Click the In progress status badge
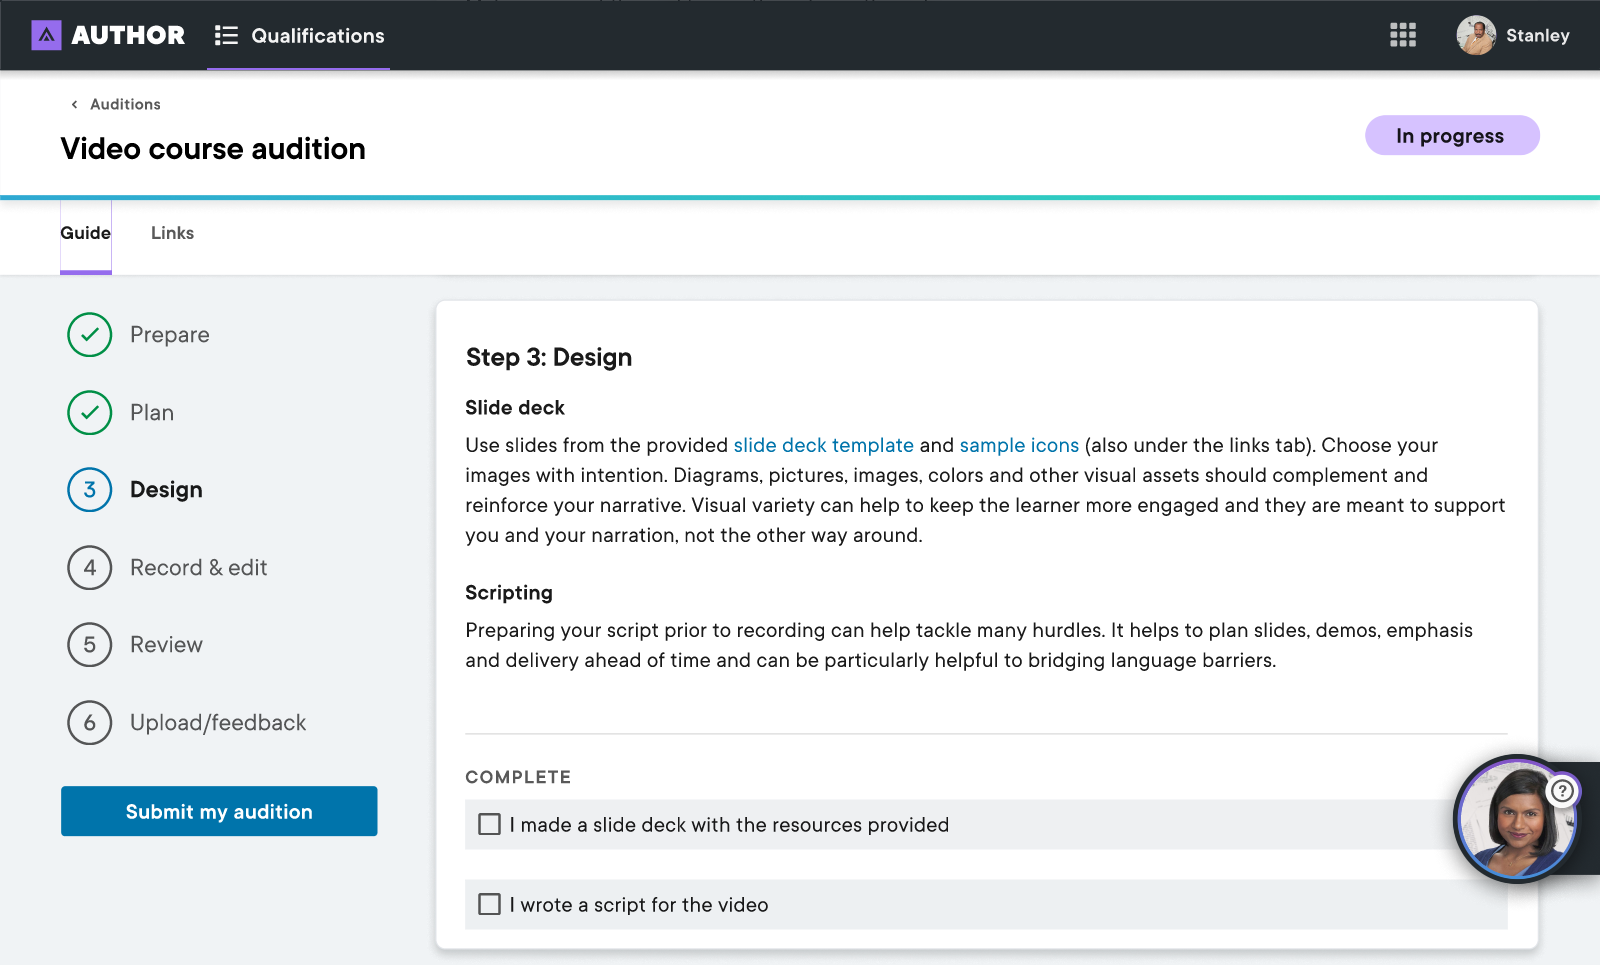 click(1451, 136)
